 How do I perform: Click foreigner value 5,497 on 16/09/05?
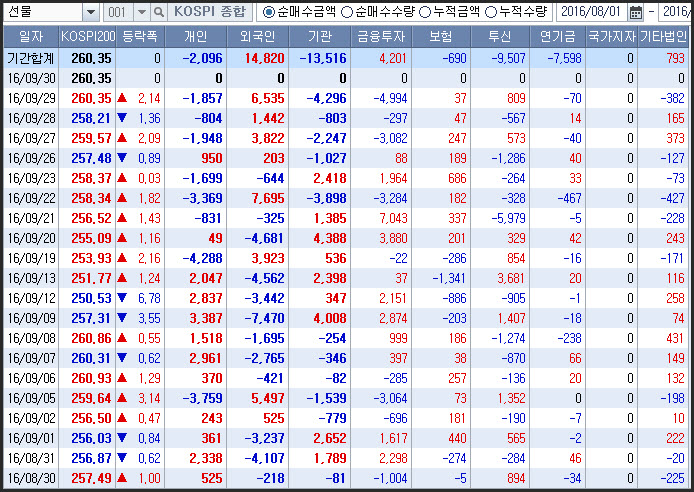click(268, 398)
